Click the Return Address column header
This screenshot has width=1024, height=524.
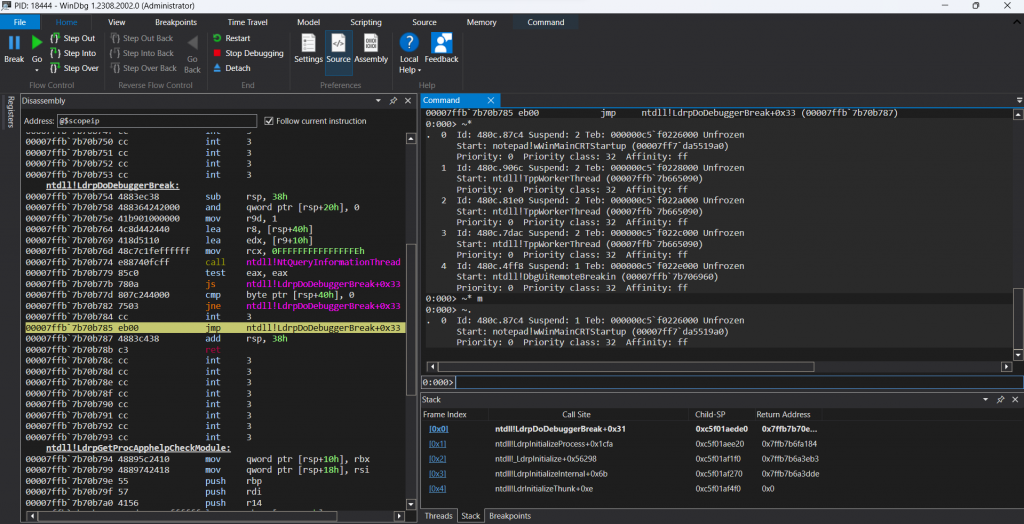point(783,415)
